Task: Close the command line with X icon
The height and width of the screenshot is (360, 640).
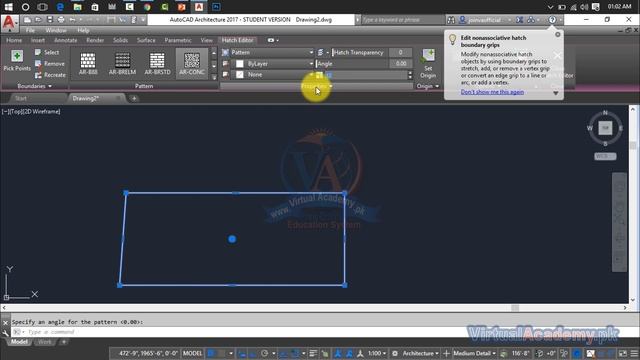Action: click(5, 322)
